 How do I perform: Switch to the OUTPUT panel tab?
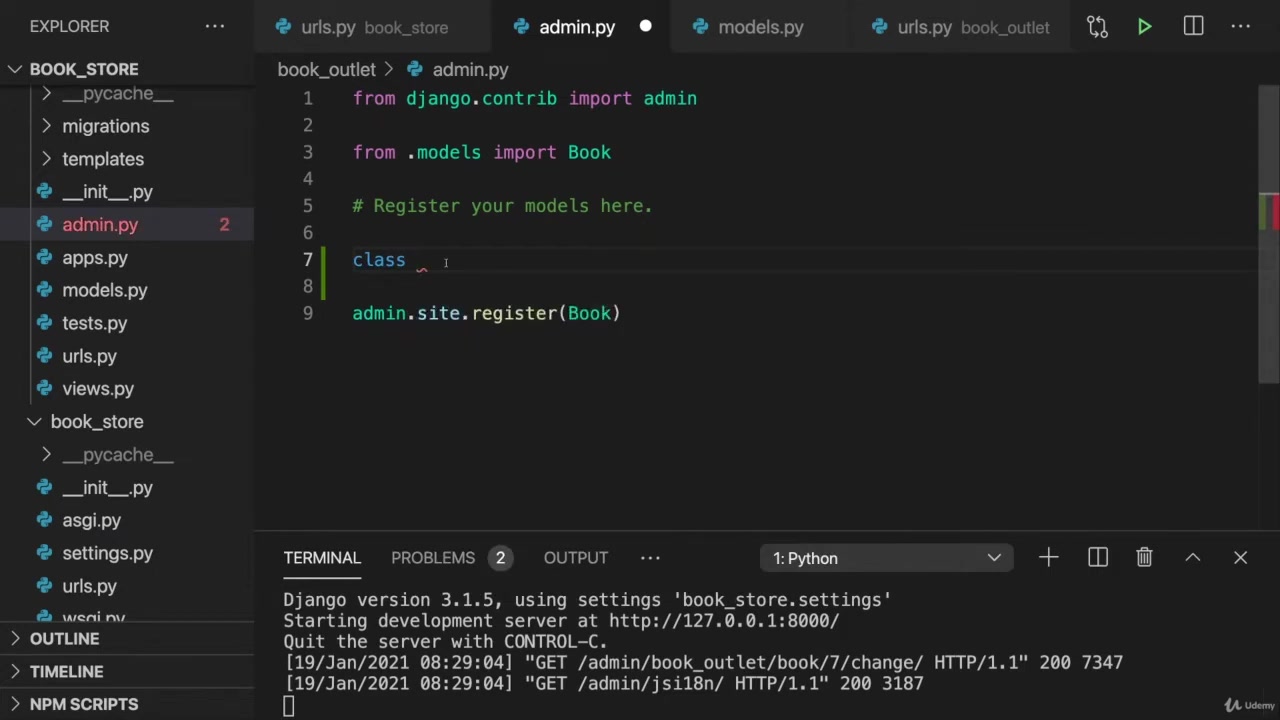tap(575, 558)
